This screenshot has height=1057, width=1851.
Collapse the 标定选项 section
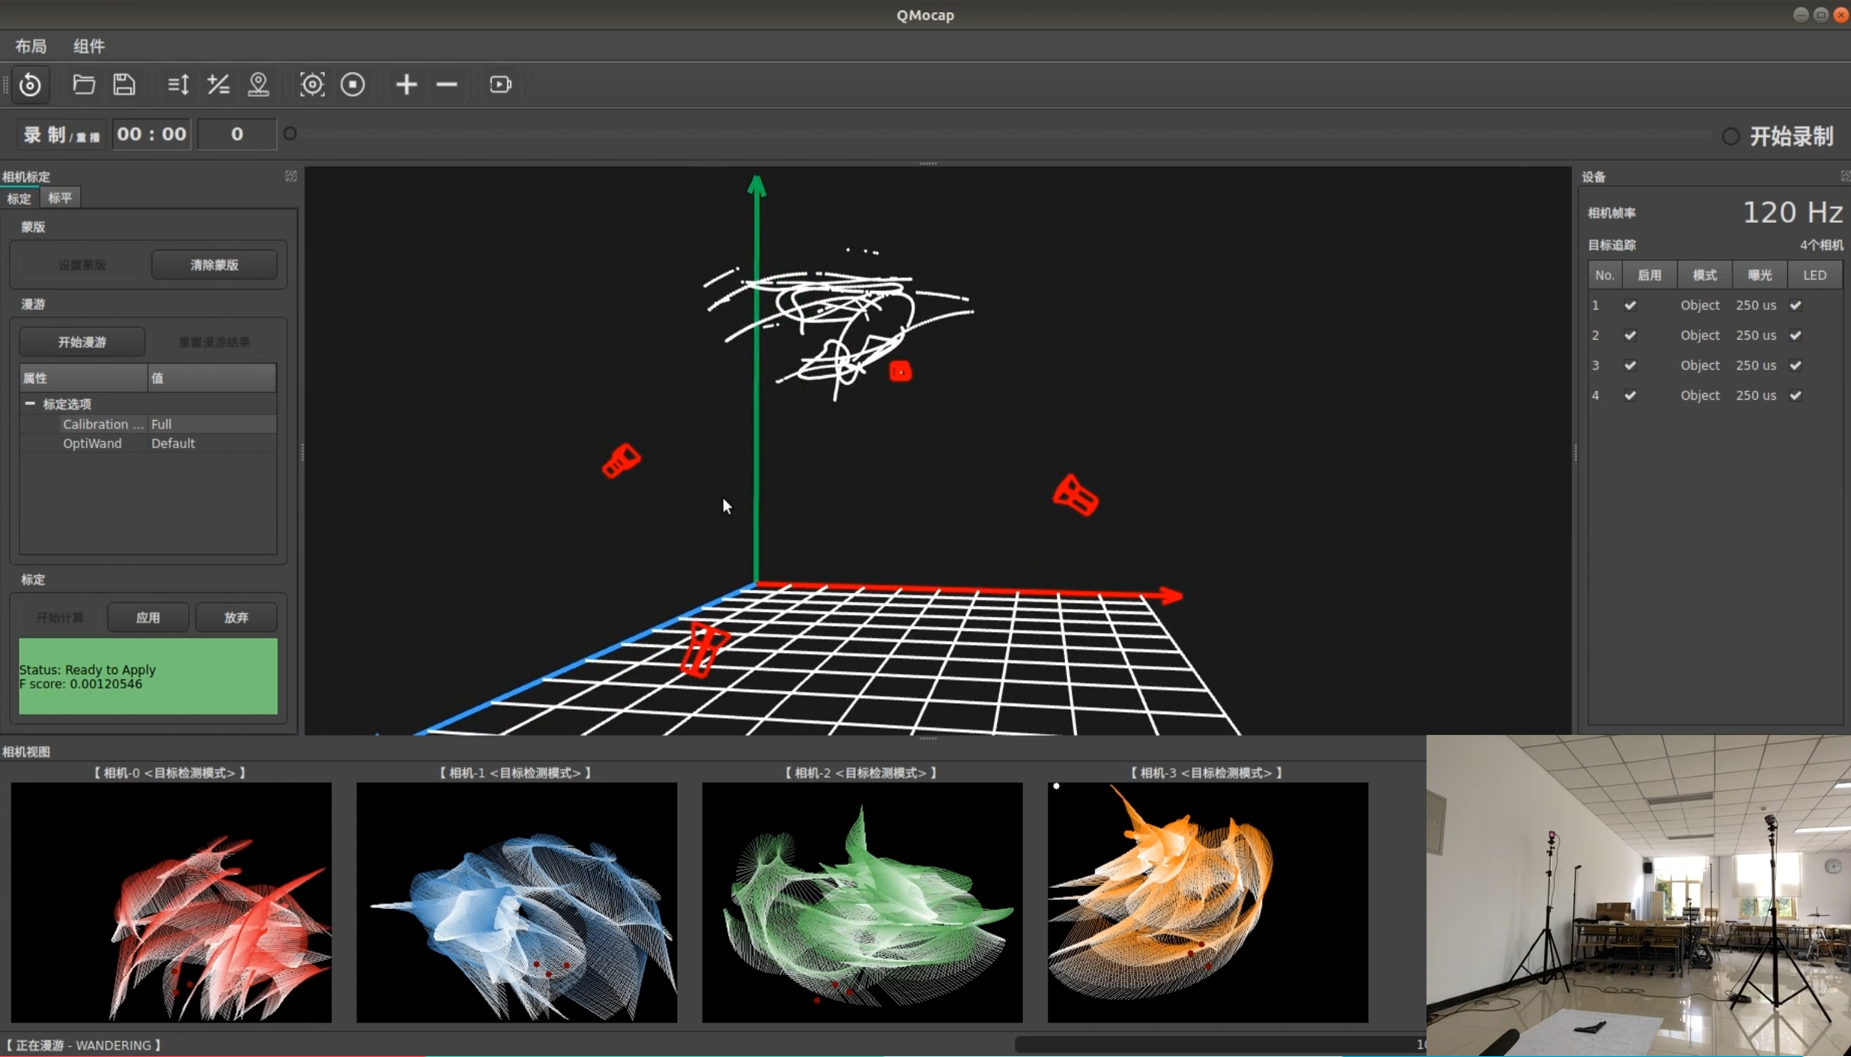(30, 403)
